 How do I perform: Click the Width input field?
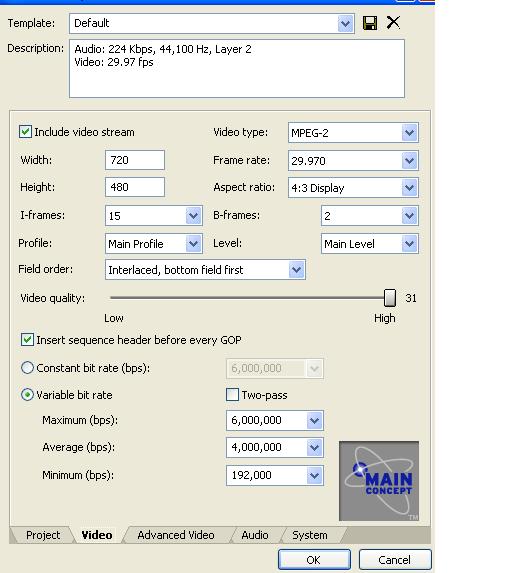(135, 160)
